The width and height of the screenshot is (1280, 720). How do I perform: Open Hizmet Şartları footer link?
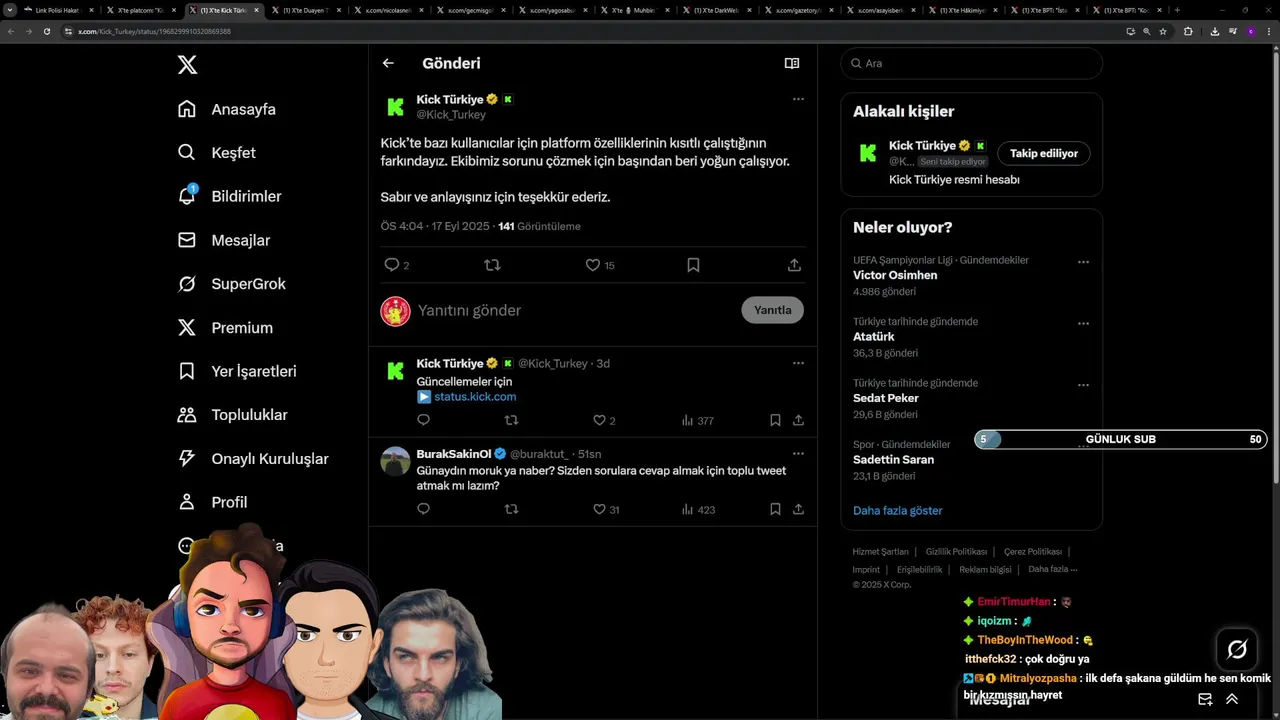[880, 552]
